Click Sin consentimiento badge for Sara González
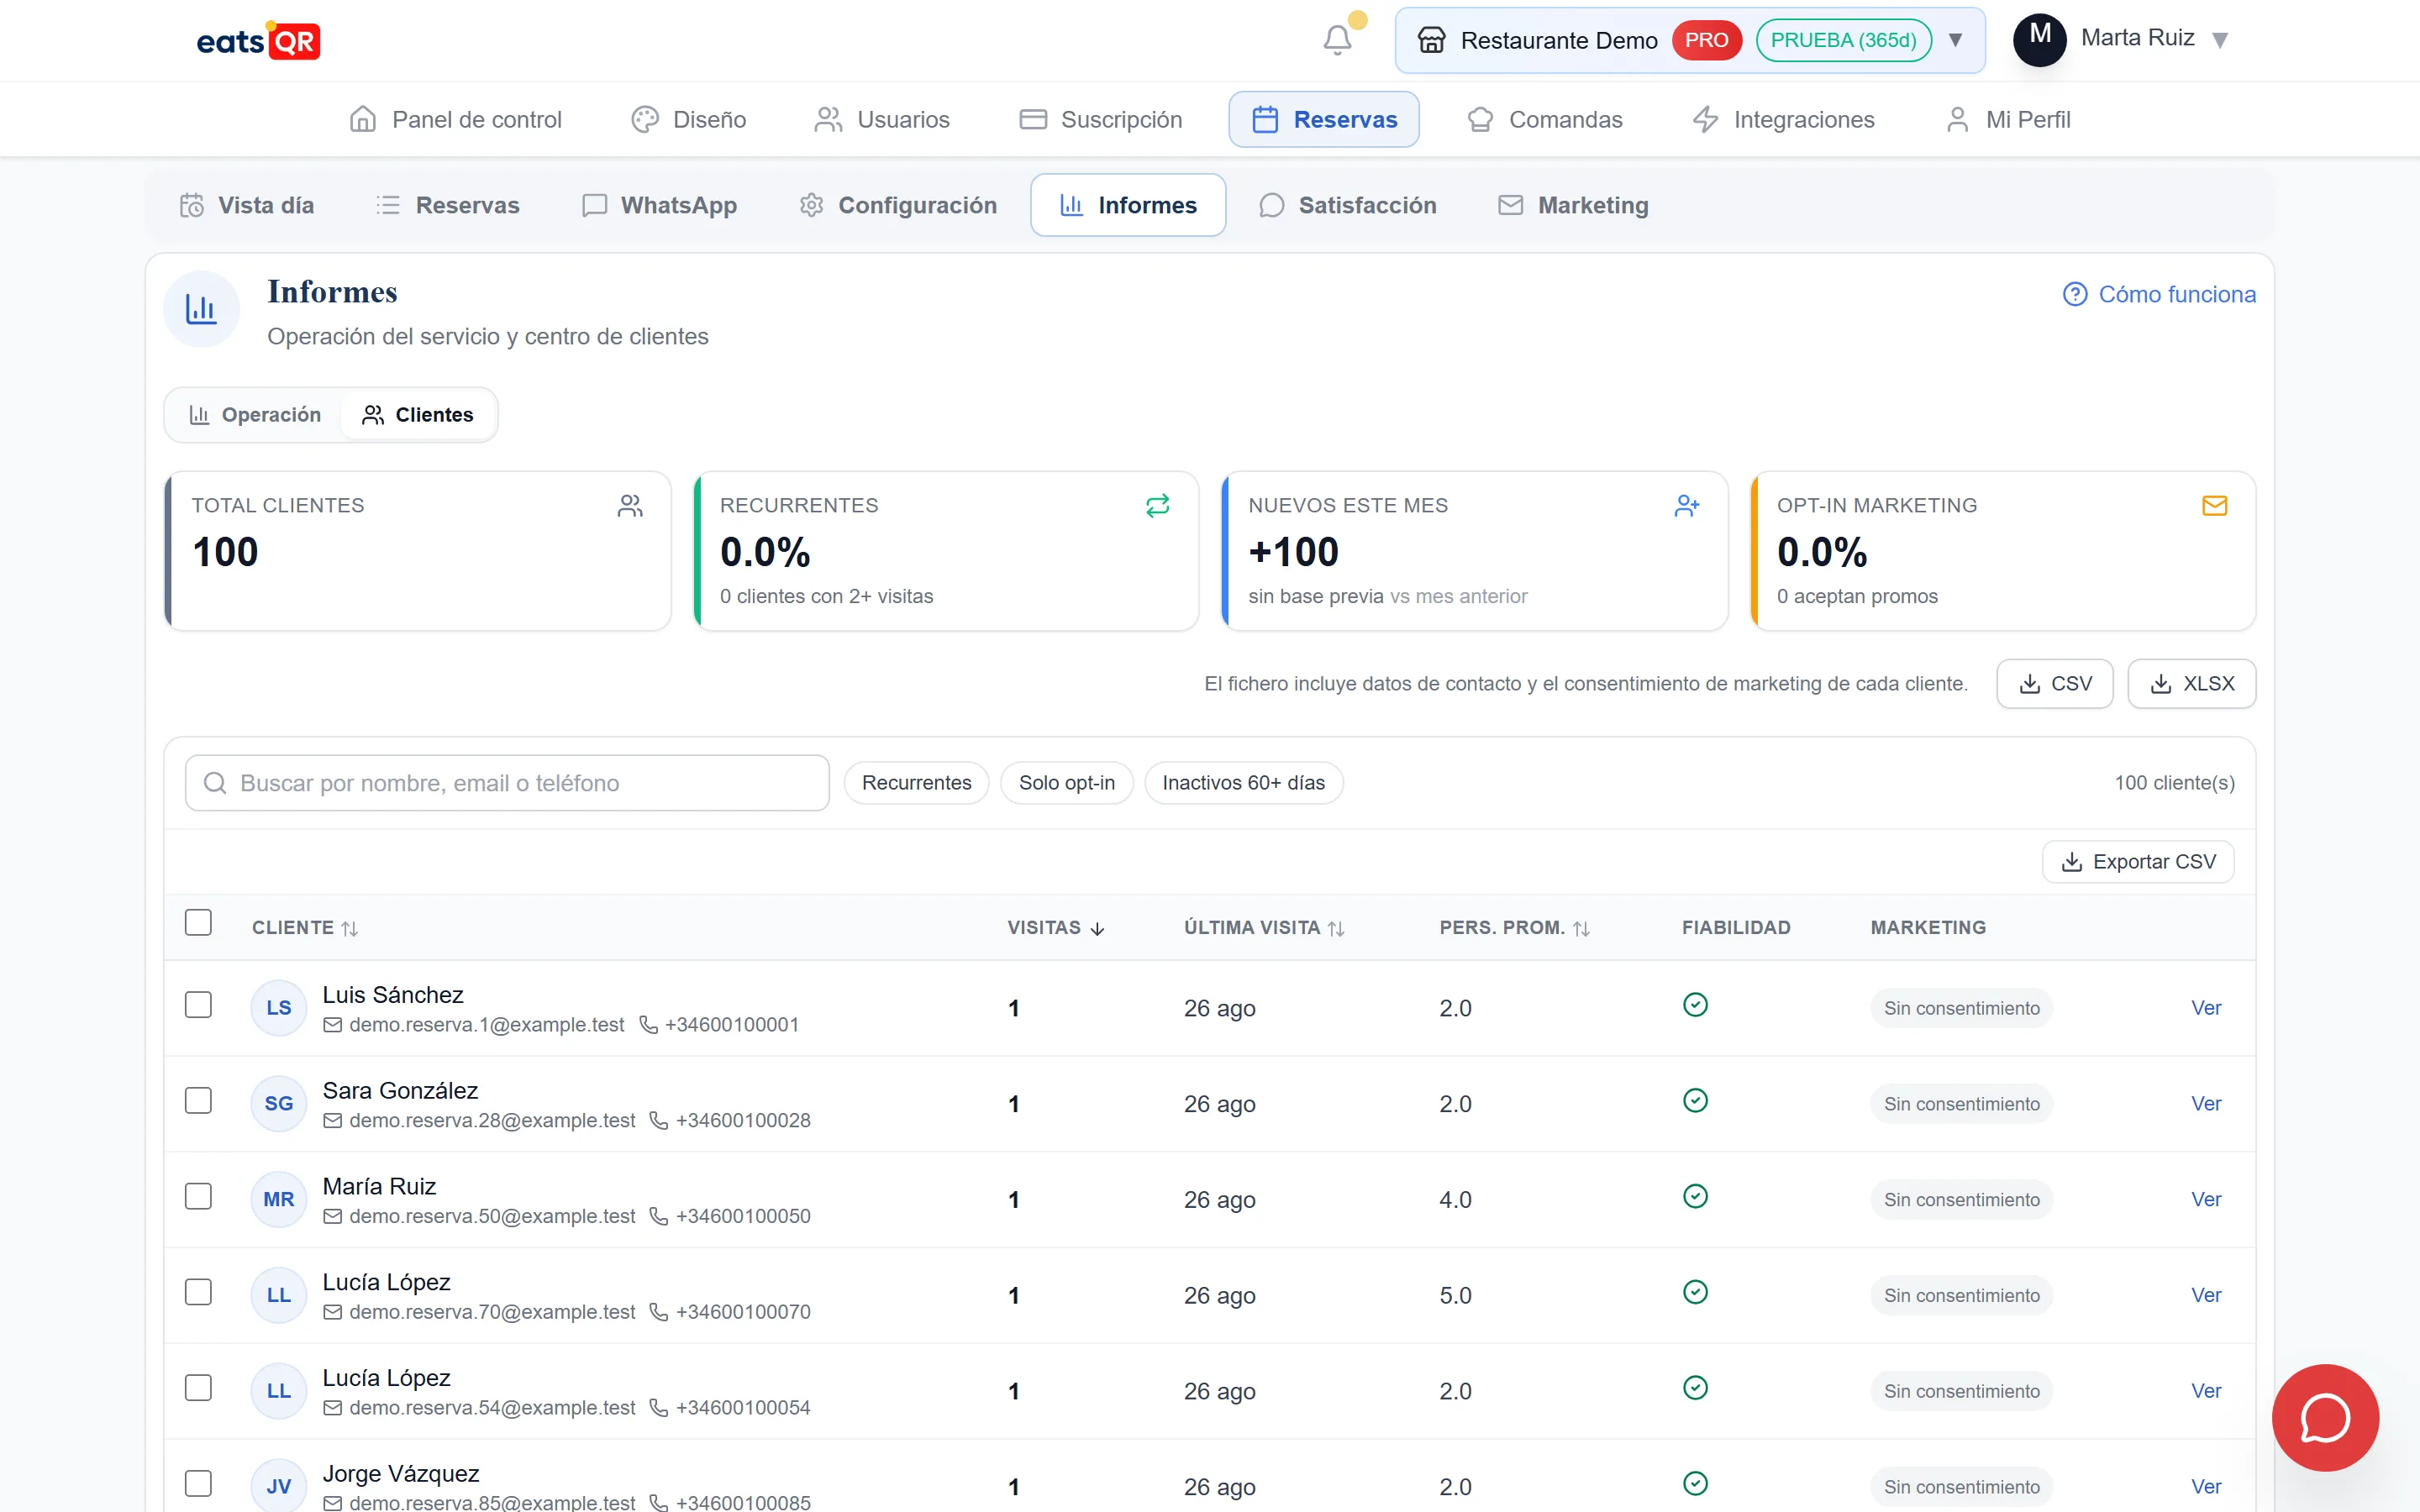This screenshot has height=1512, width=2420. pos(1961,1104)
